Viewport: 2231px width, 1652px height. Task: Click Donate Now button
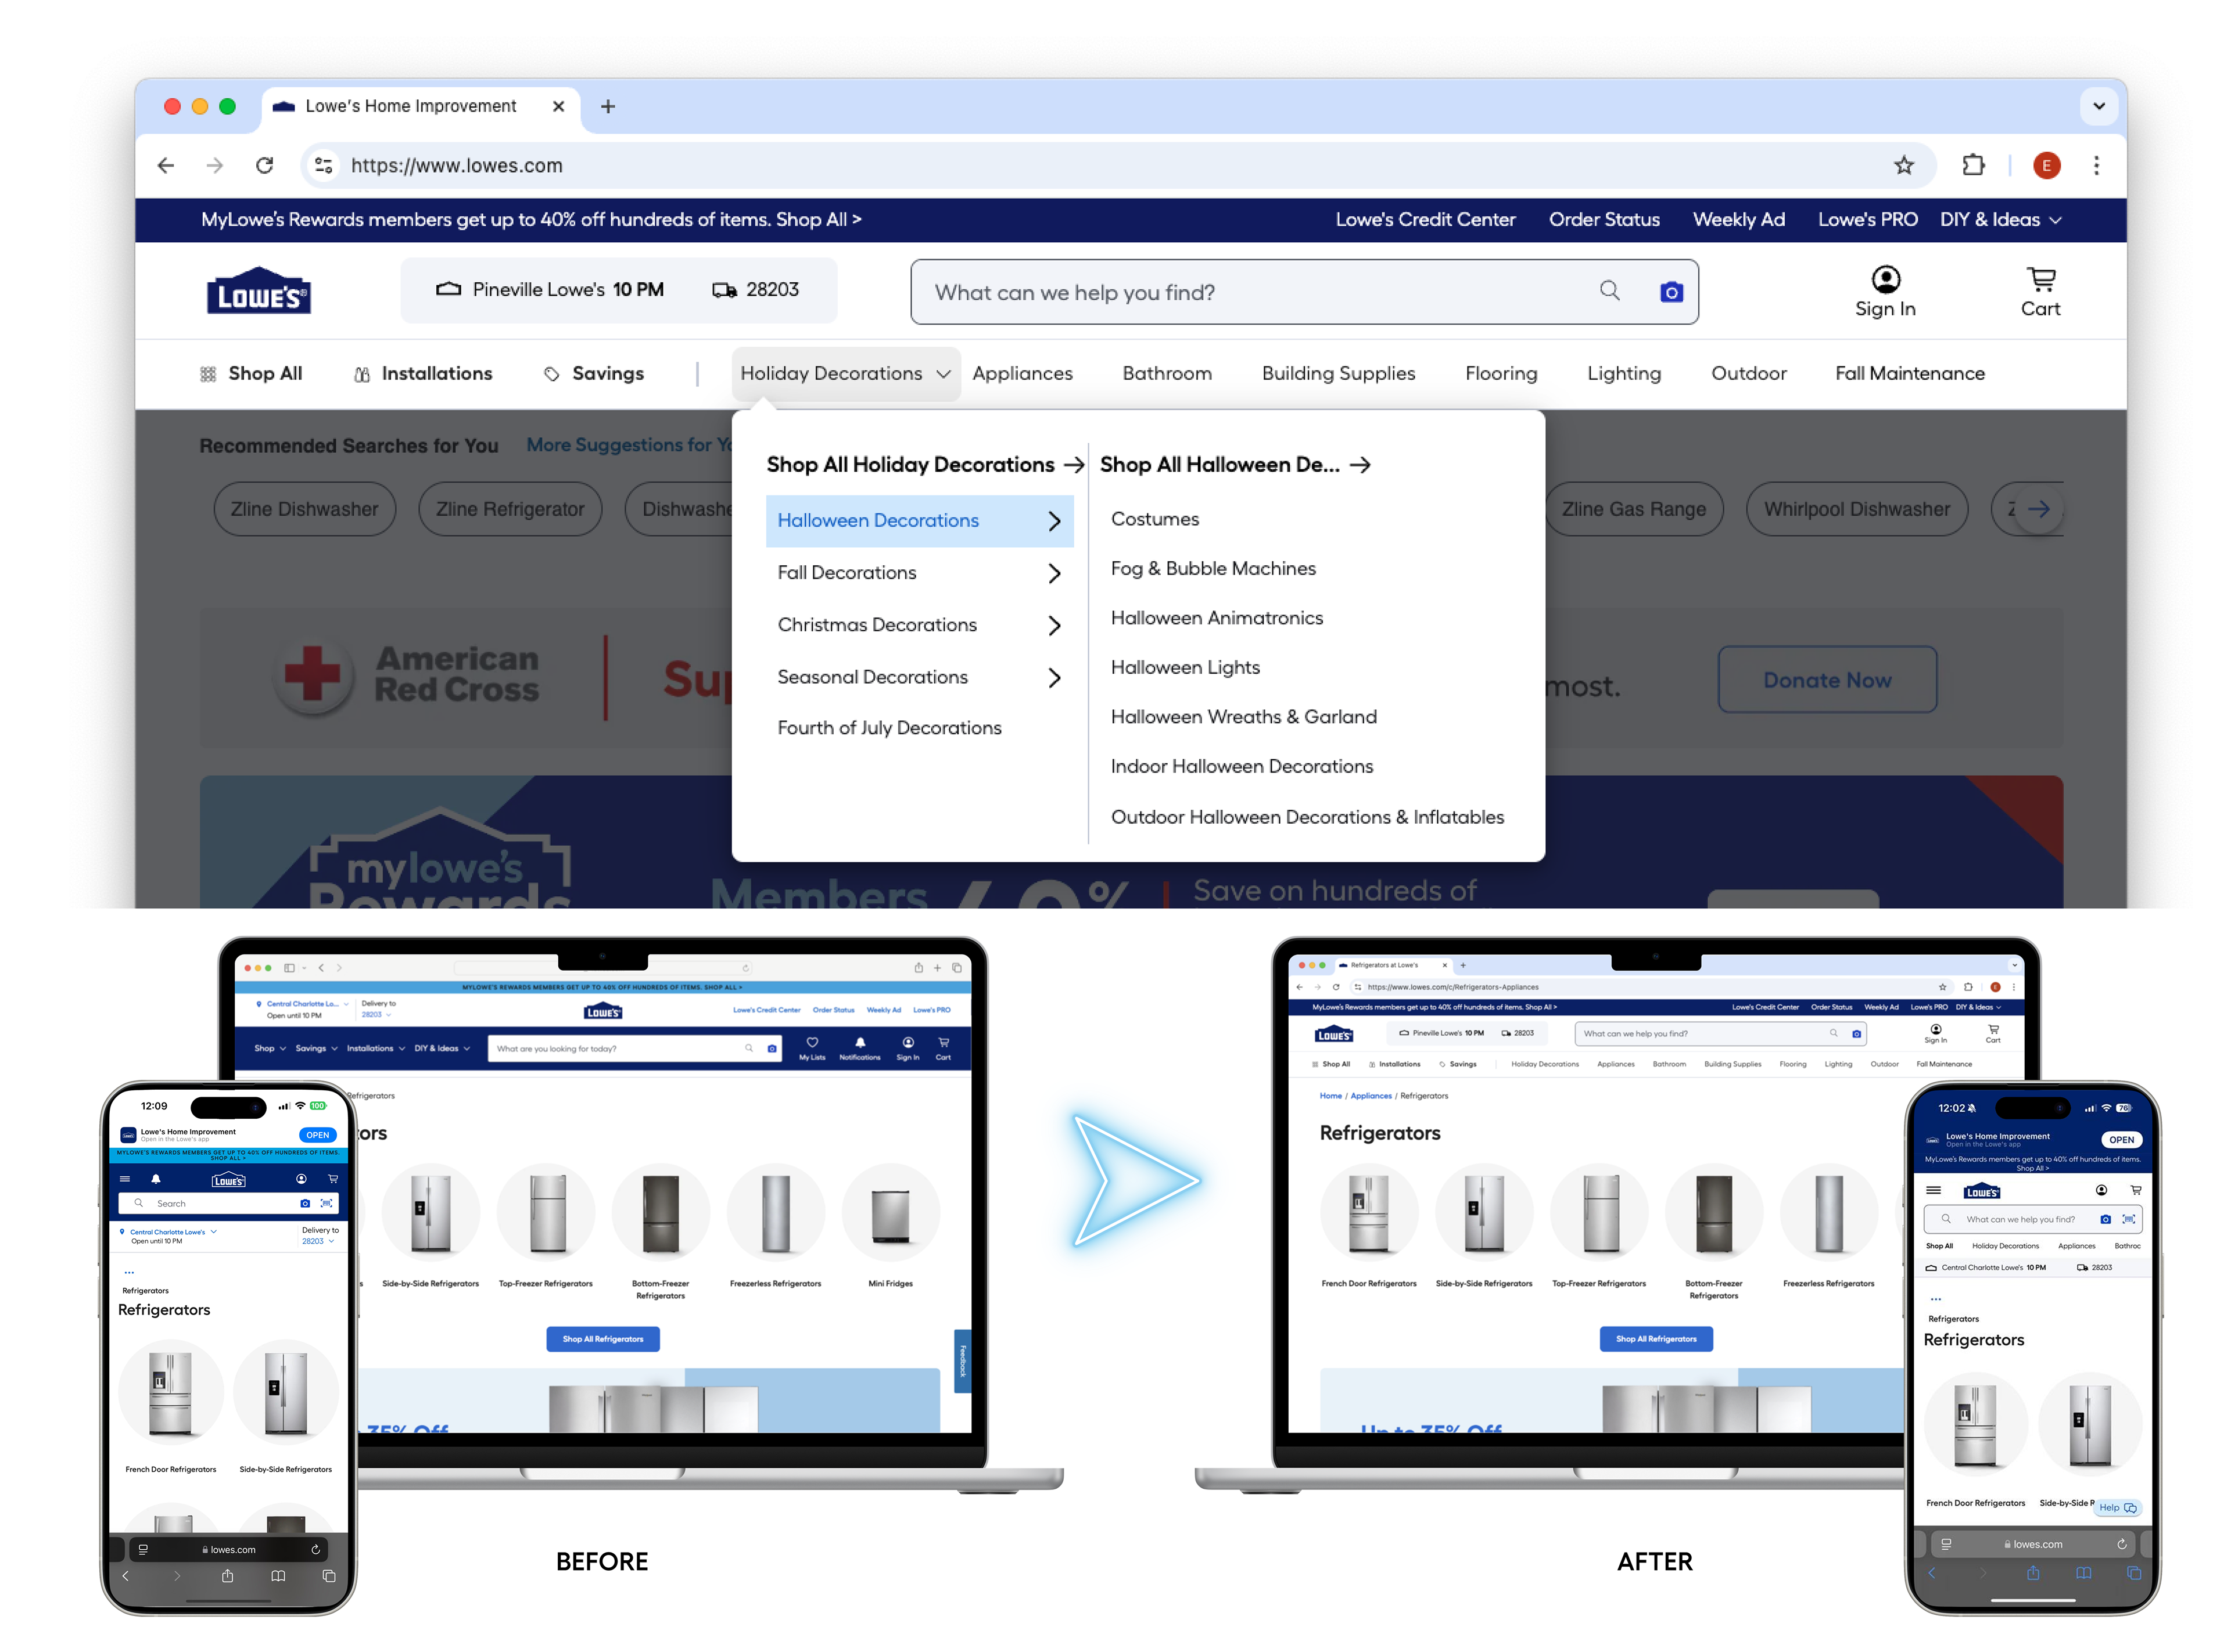click(1826, 680)
